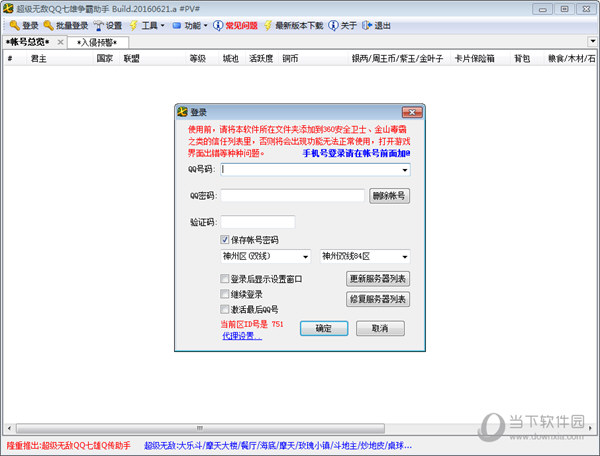Click the application logo icon in title bar
Screen dimensions: 600x456
pos(8,8)
